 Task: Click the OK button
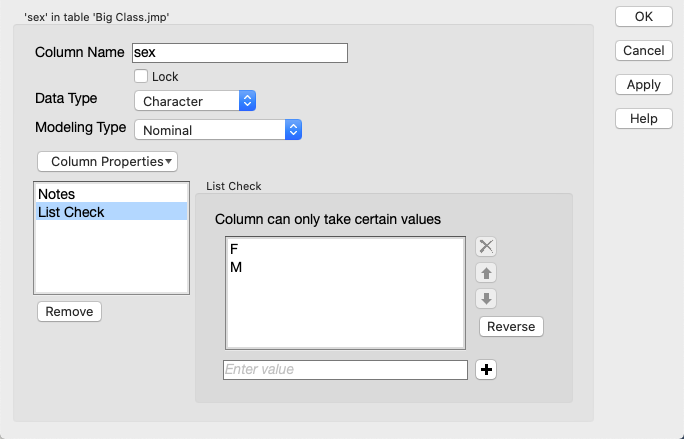pos(644,17)
